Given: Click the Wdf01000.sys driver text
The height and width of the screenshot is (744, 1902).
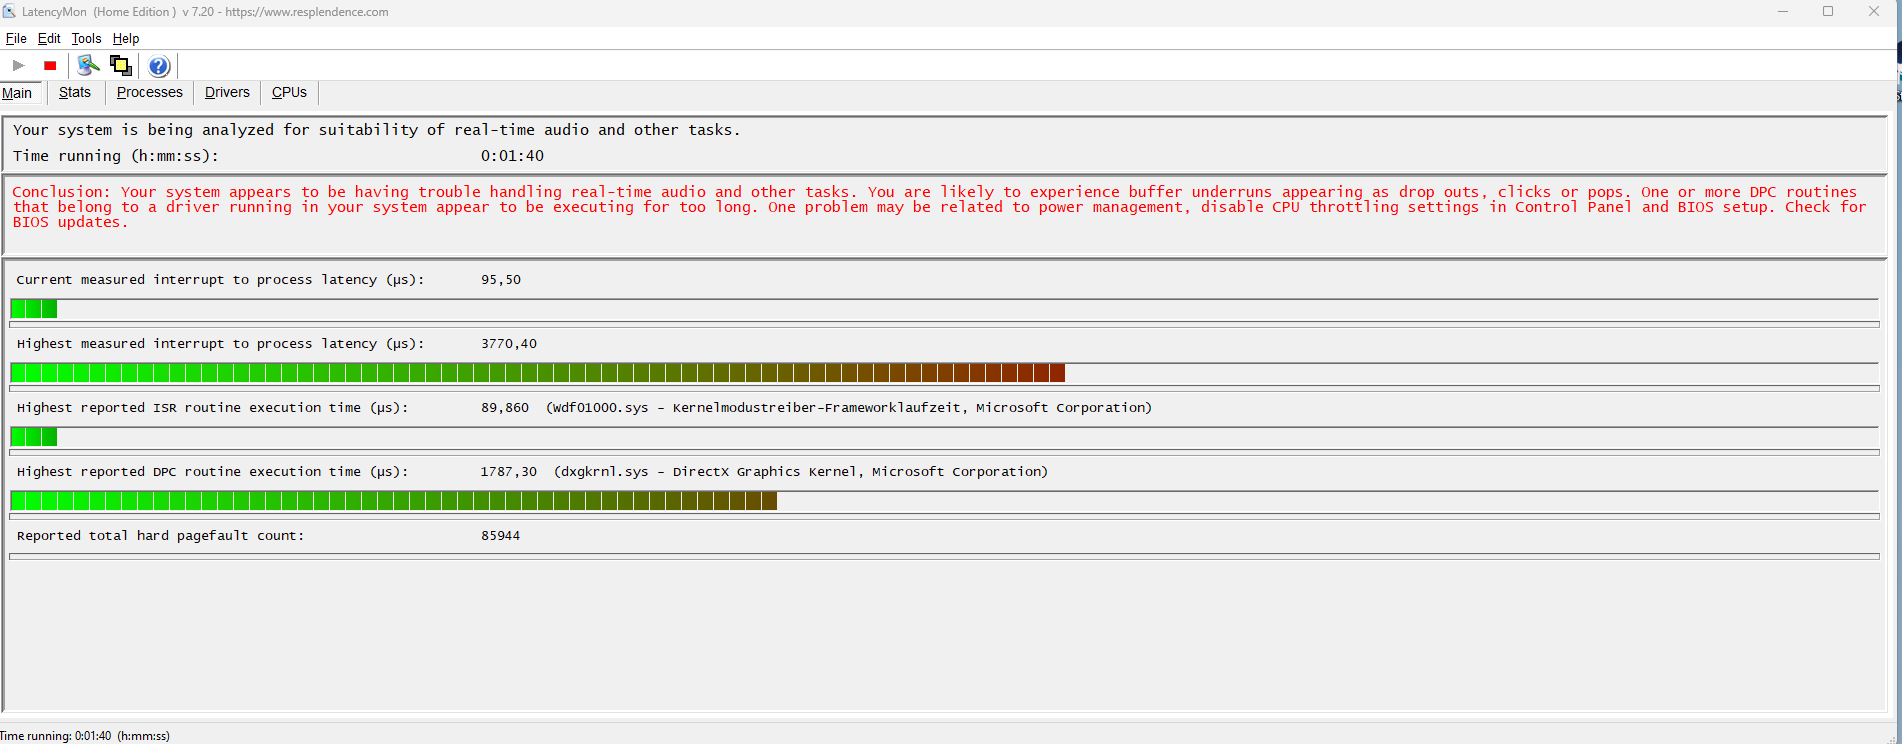Looking at the screenshot, I should pyautogui.click(x=849, y=408).
